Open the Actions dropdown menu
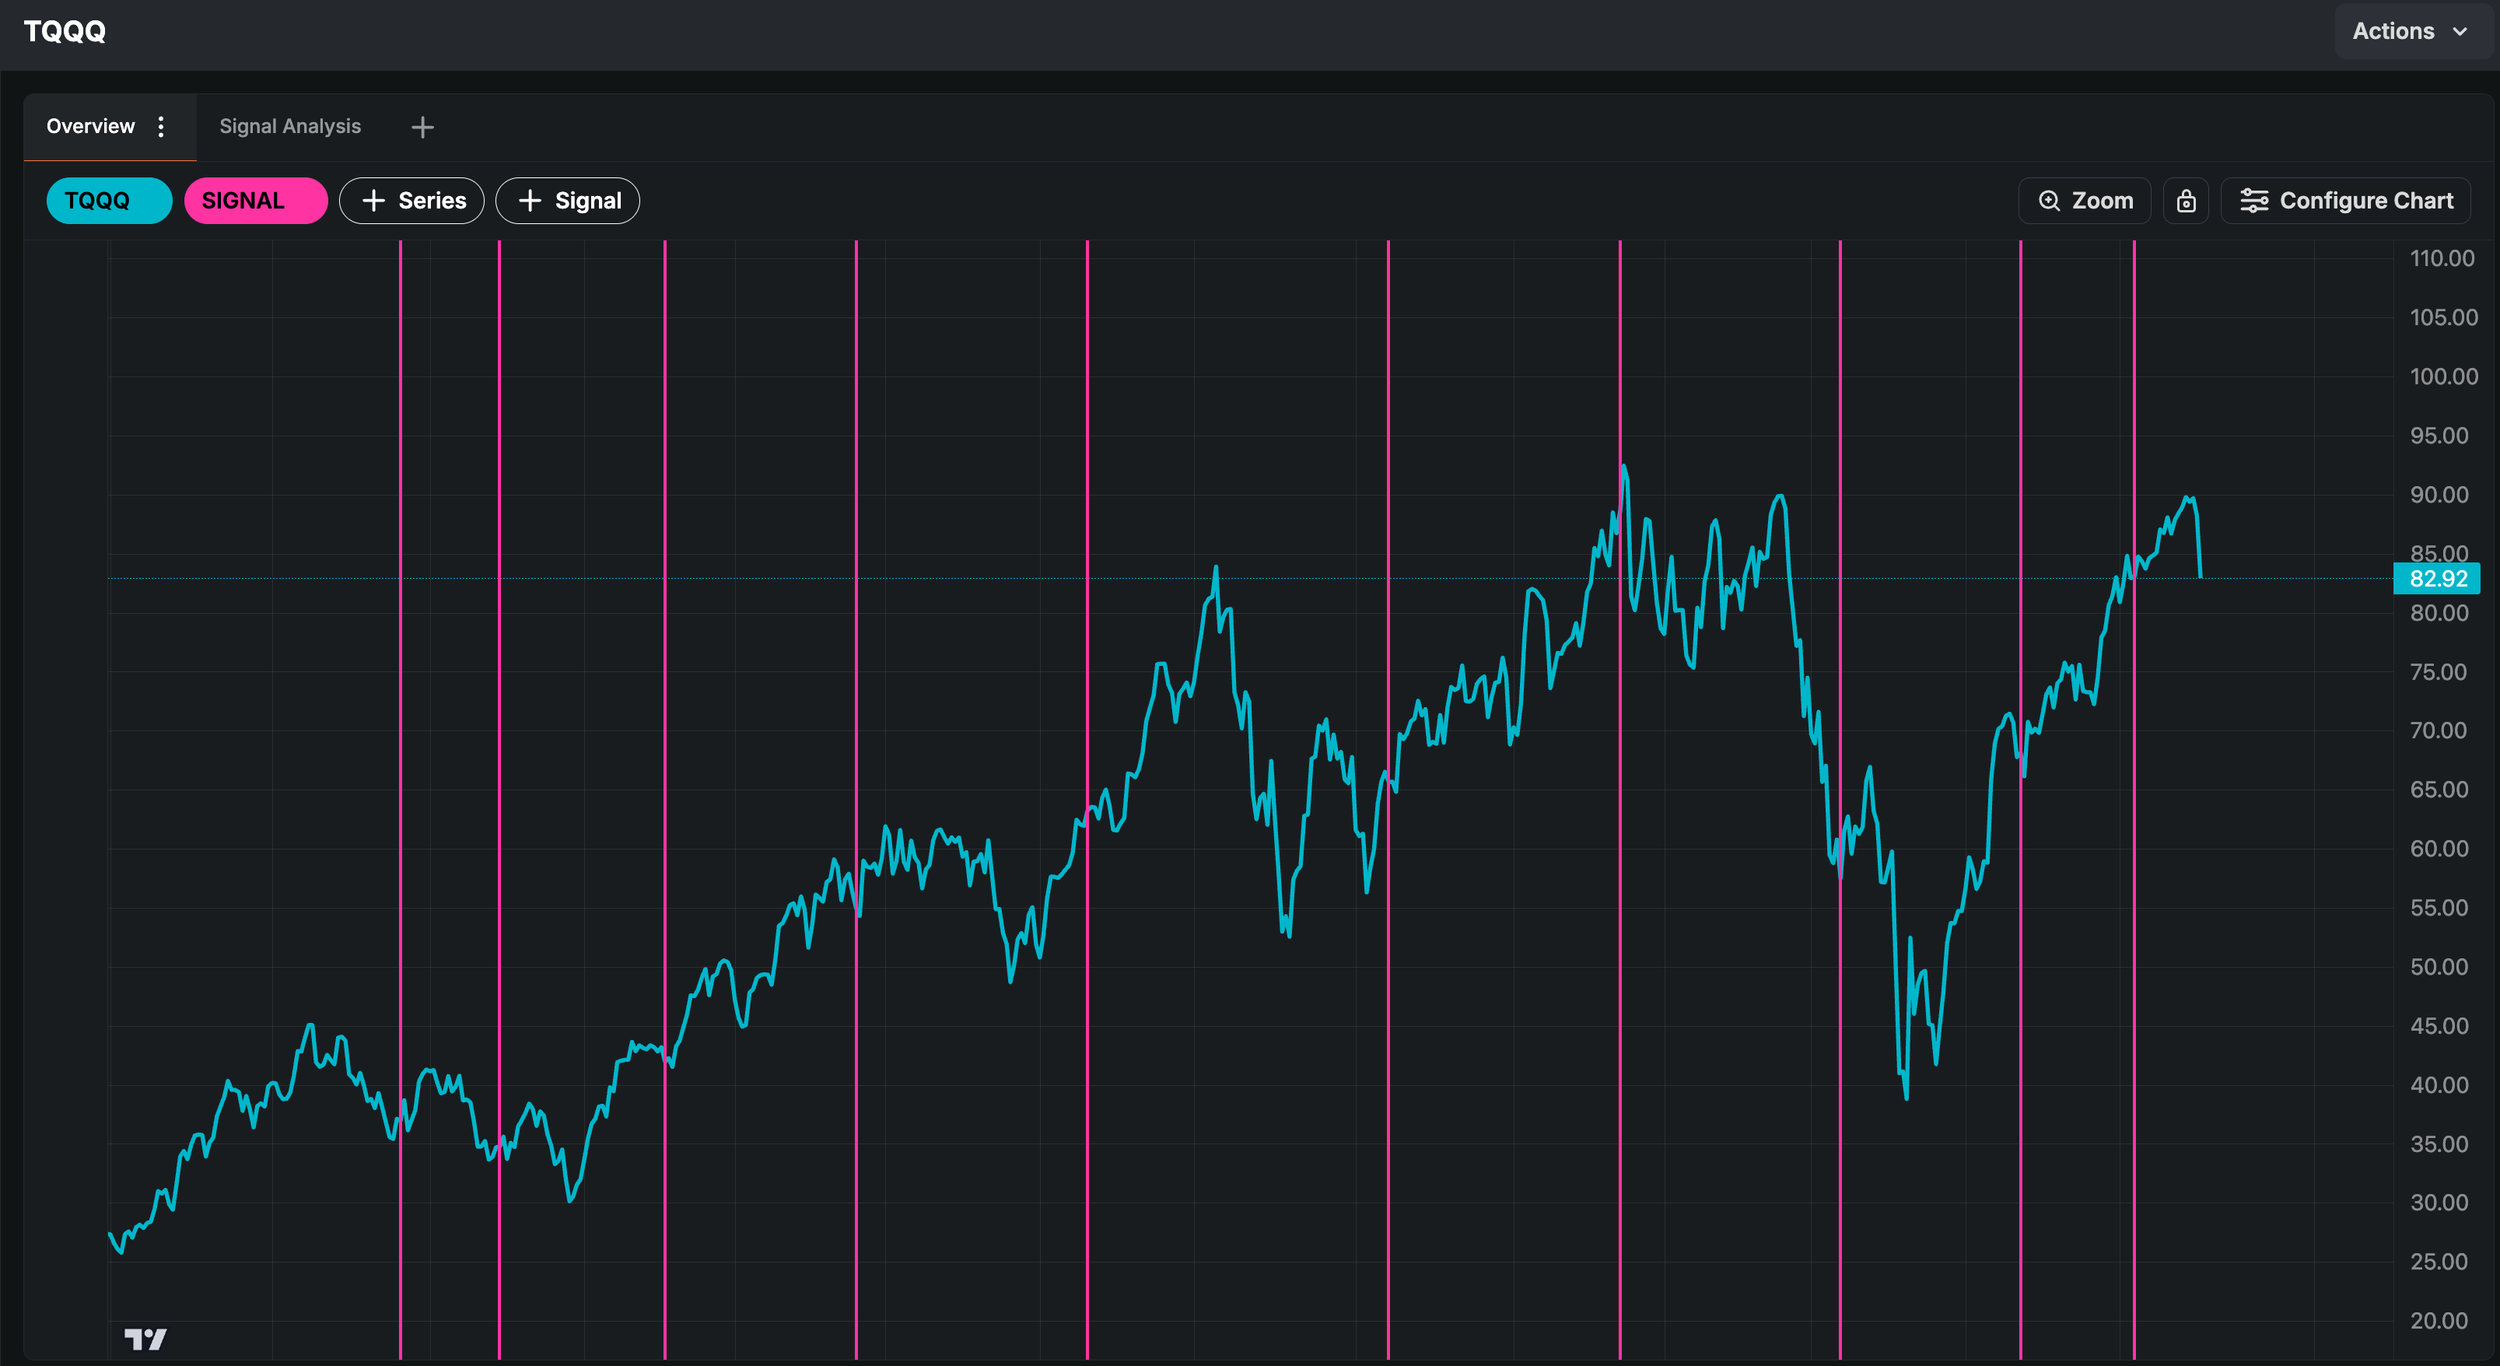The height and width of the screenshot is (1366, 2500). (2411, 31)
